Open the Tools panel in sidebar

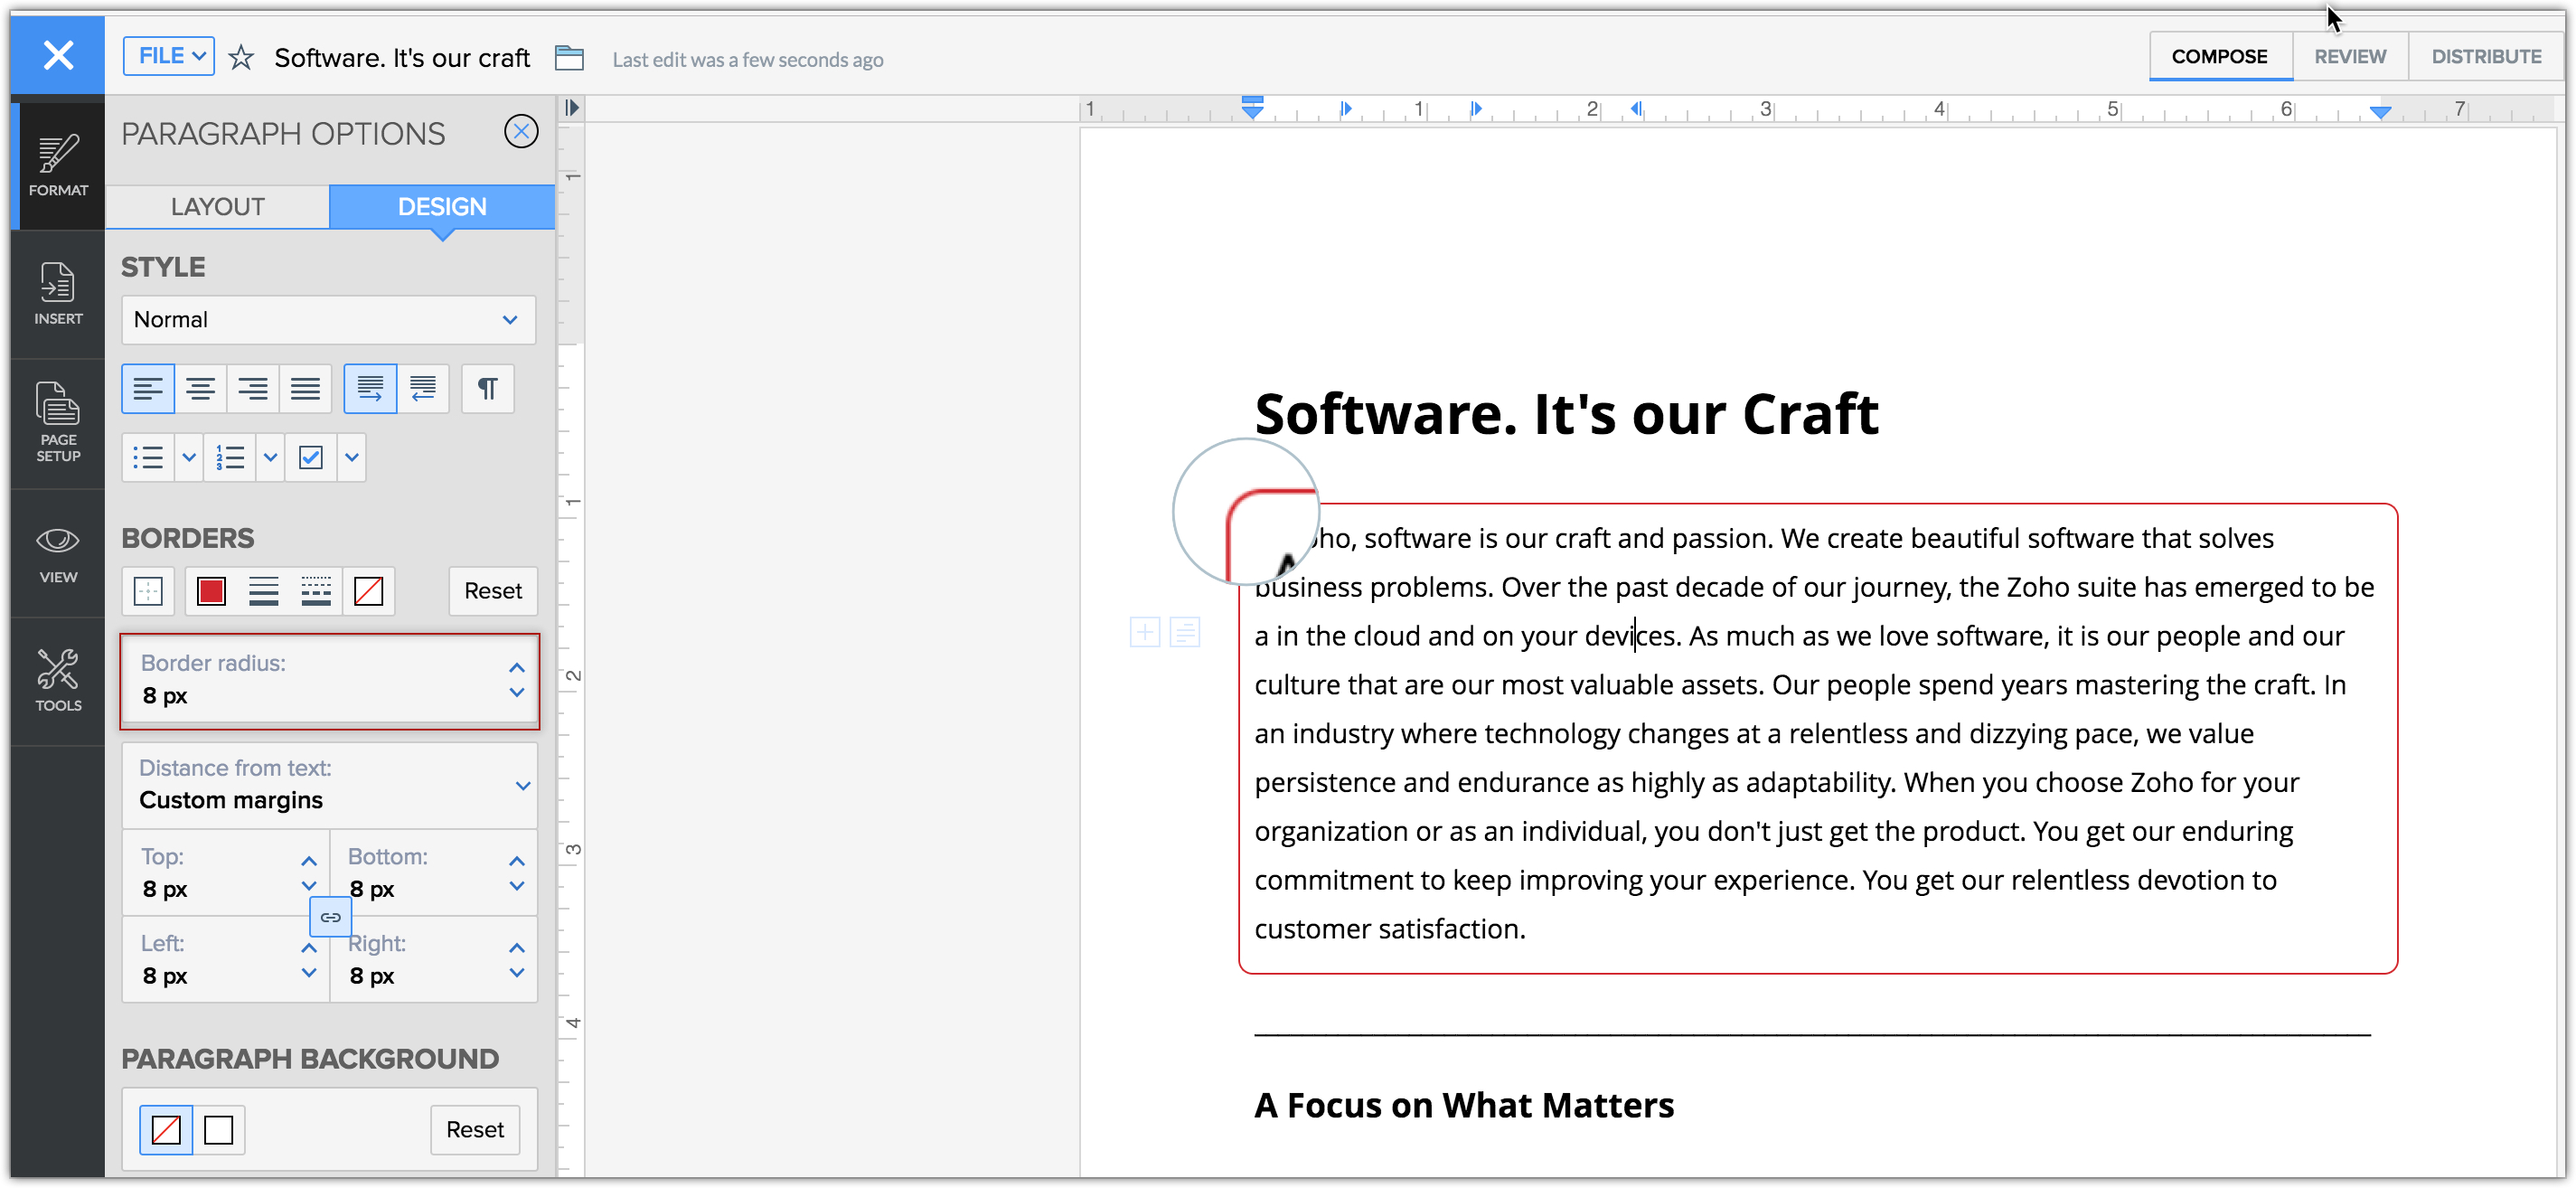pyautogui.click(x=57, y=680)
